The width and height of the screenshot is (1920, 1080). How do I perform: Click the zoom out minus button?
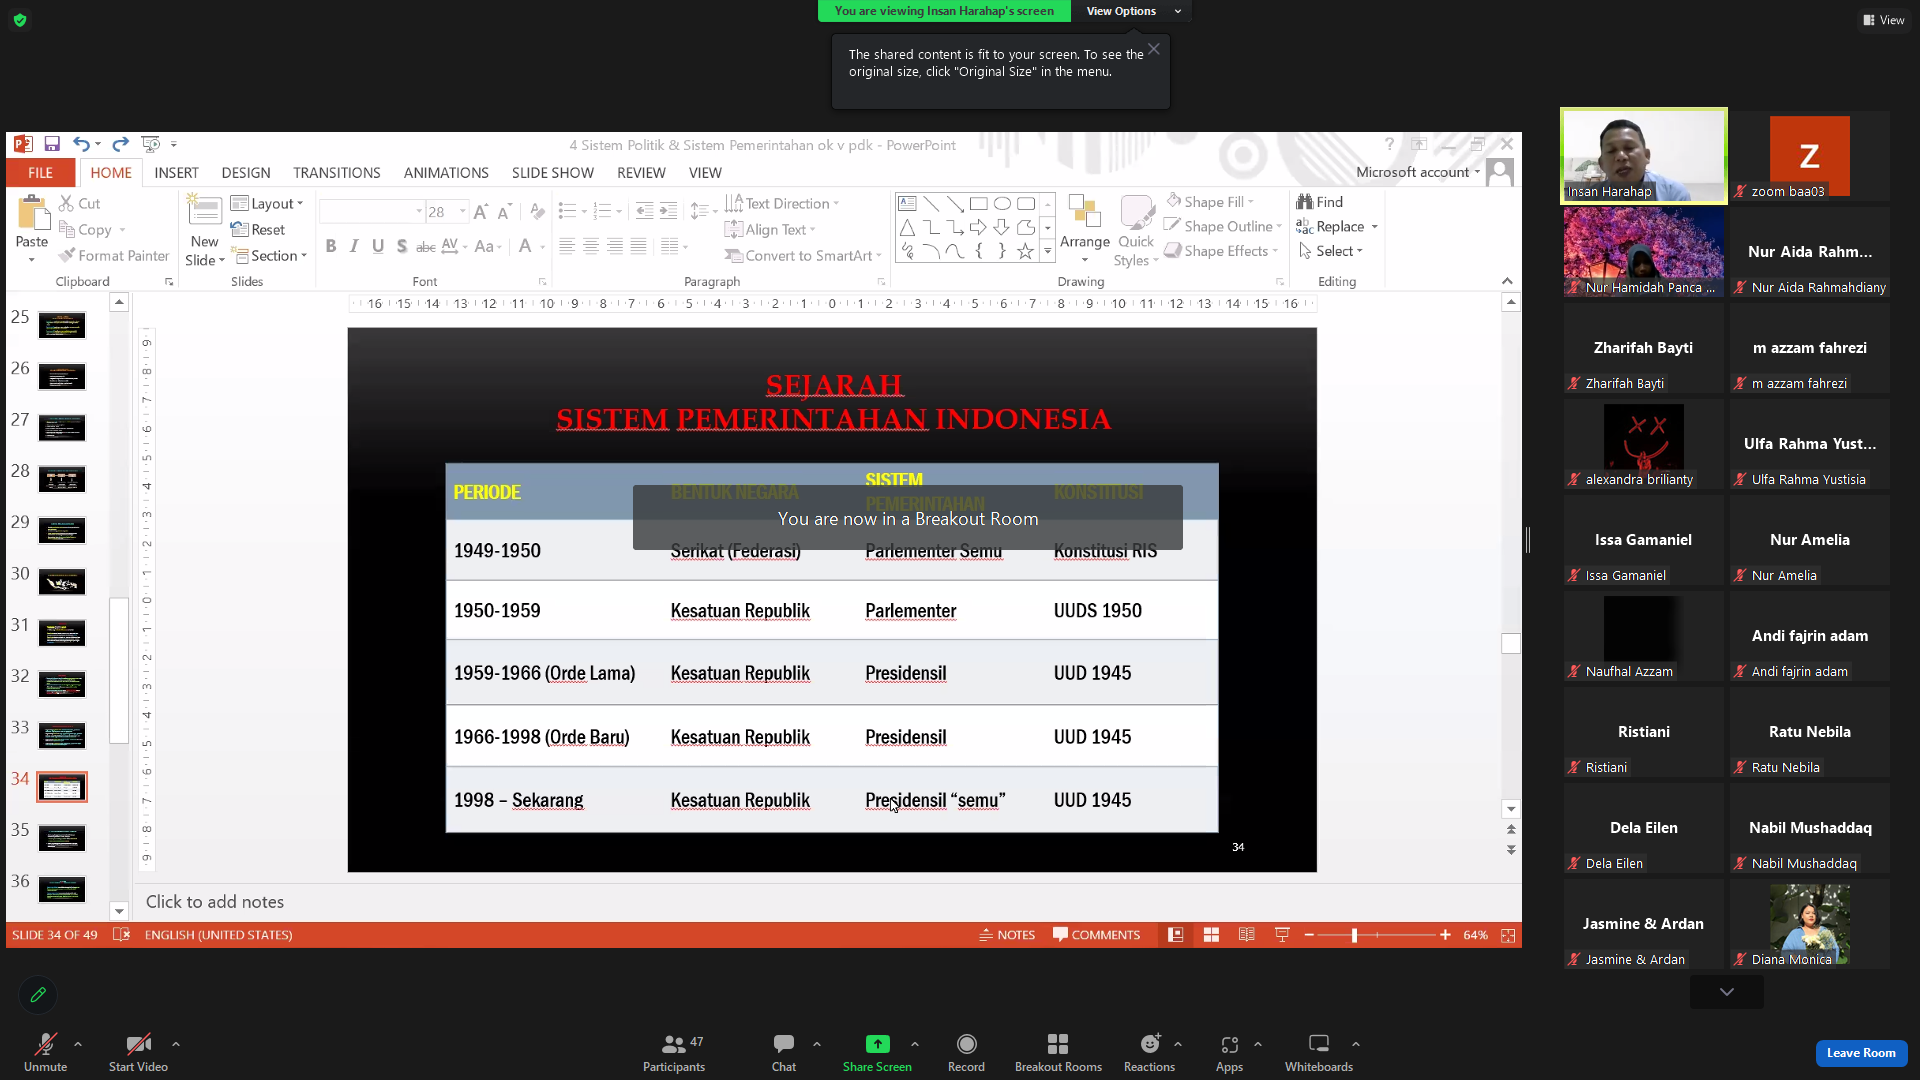click(x=1309, y=935)
